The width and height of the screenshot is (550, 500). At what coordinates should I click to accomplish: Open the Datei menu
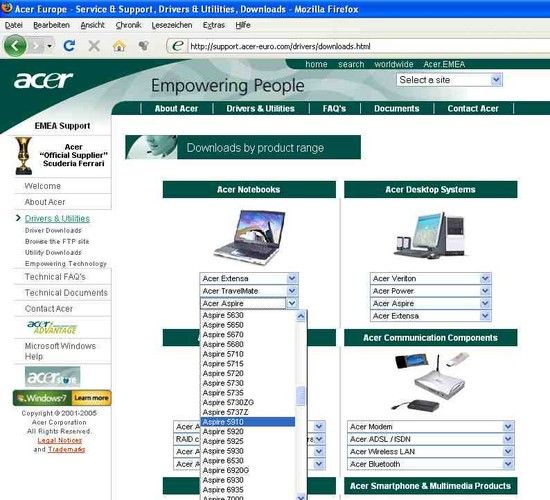coord(14,25)
